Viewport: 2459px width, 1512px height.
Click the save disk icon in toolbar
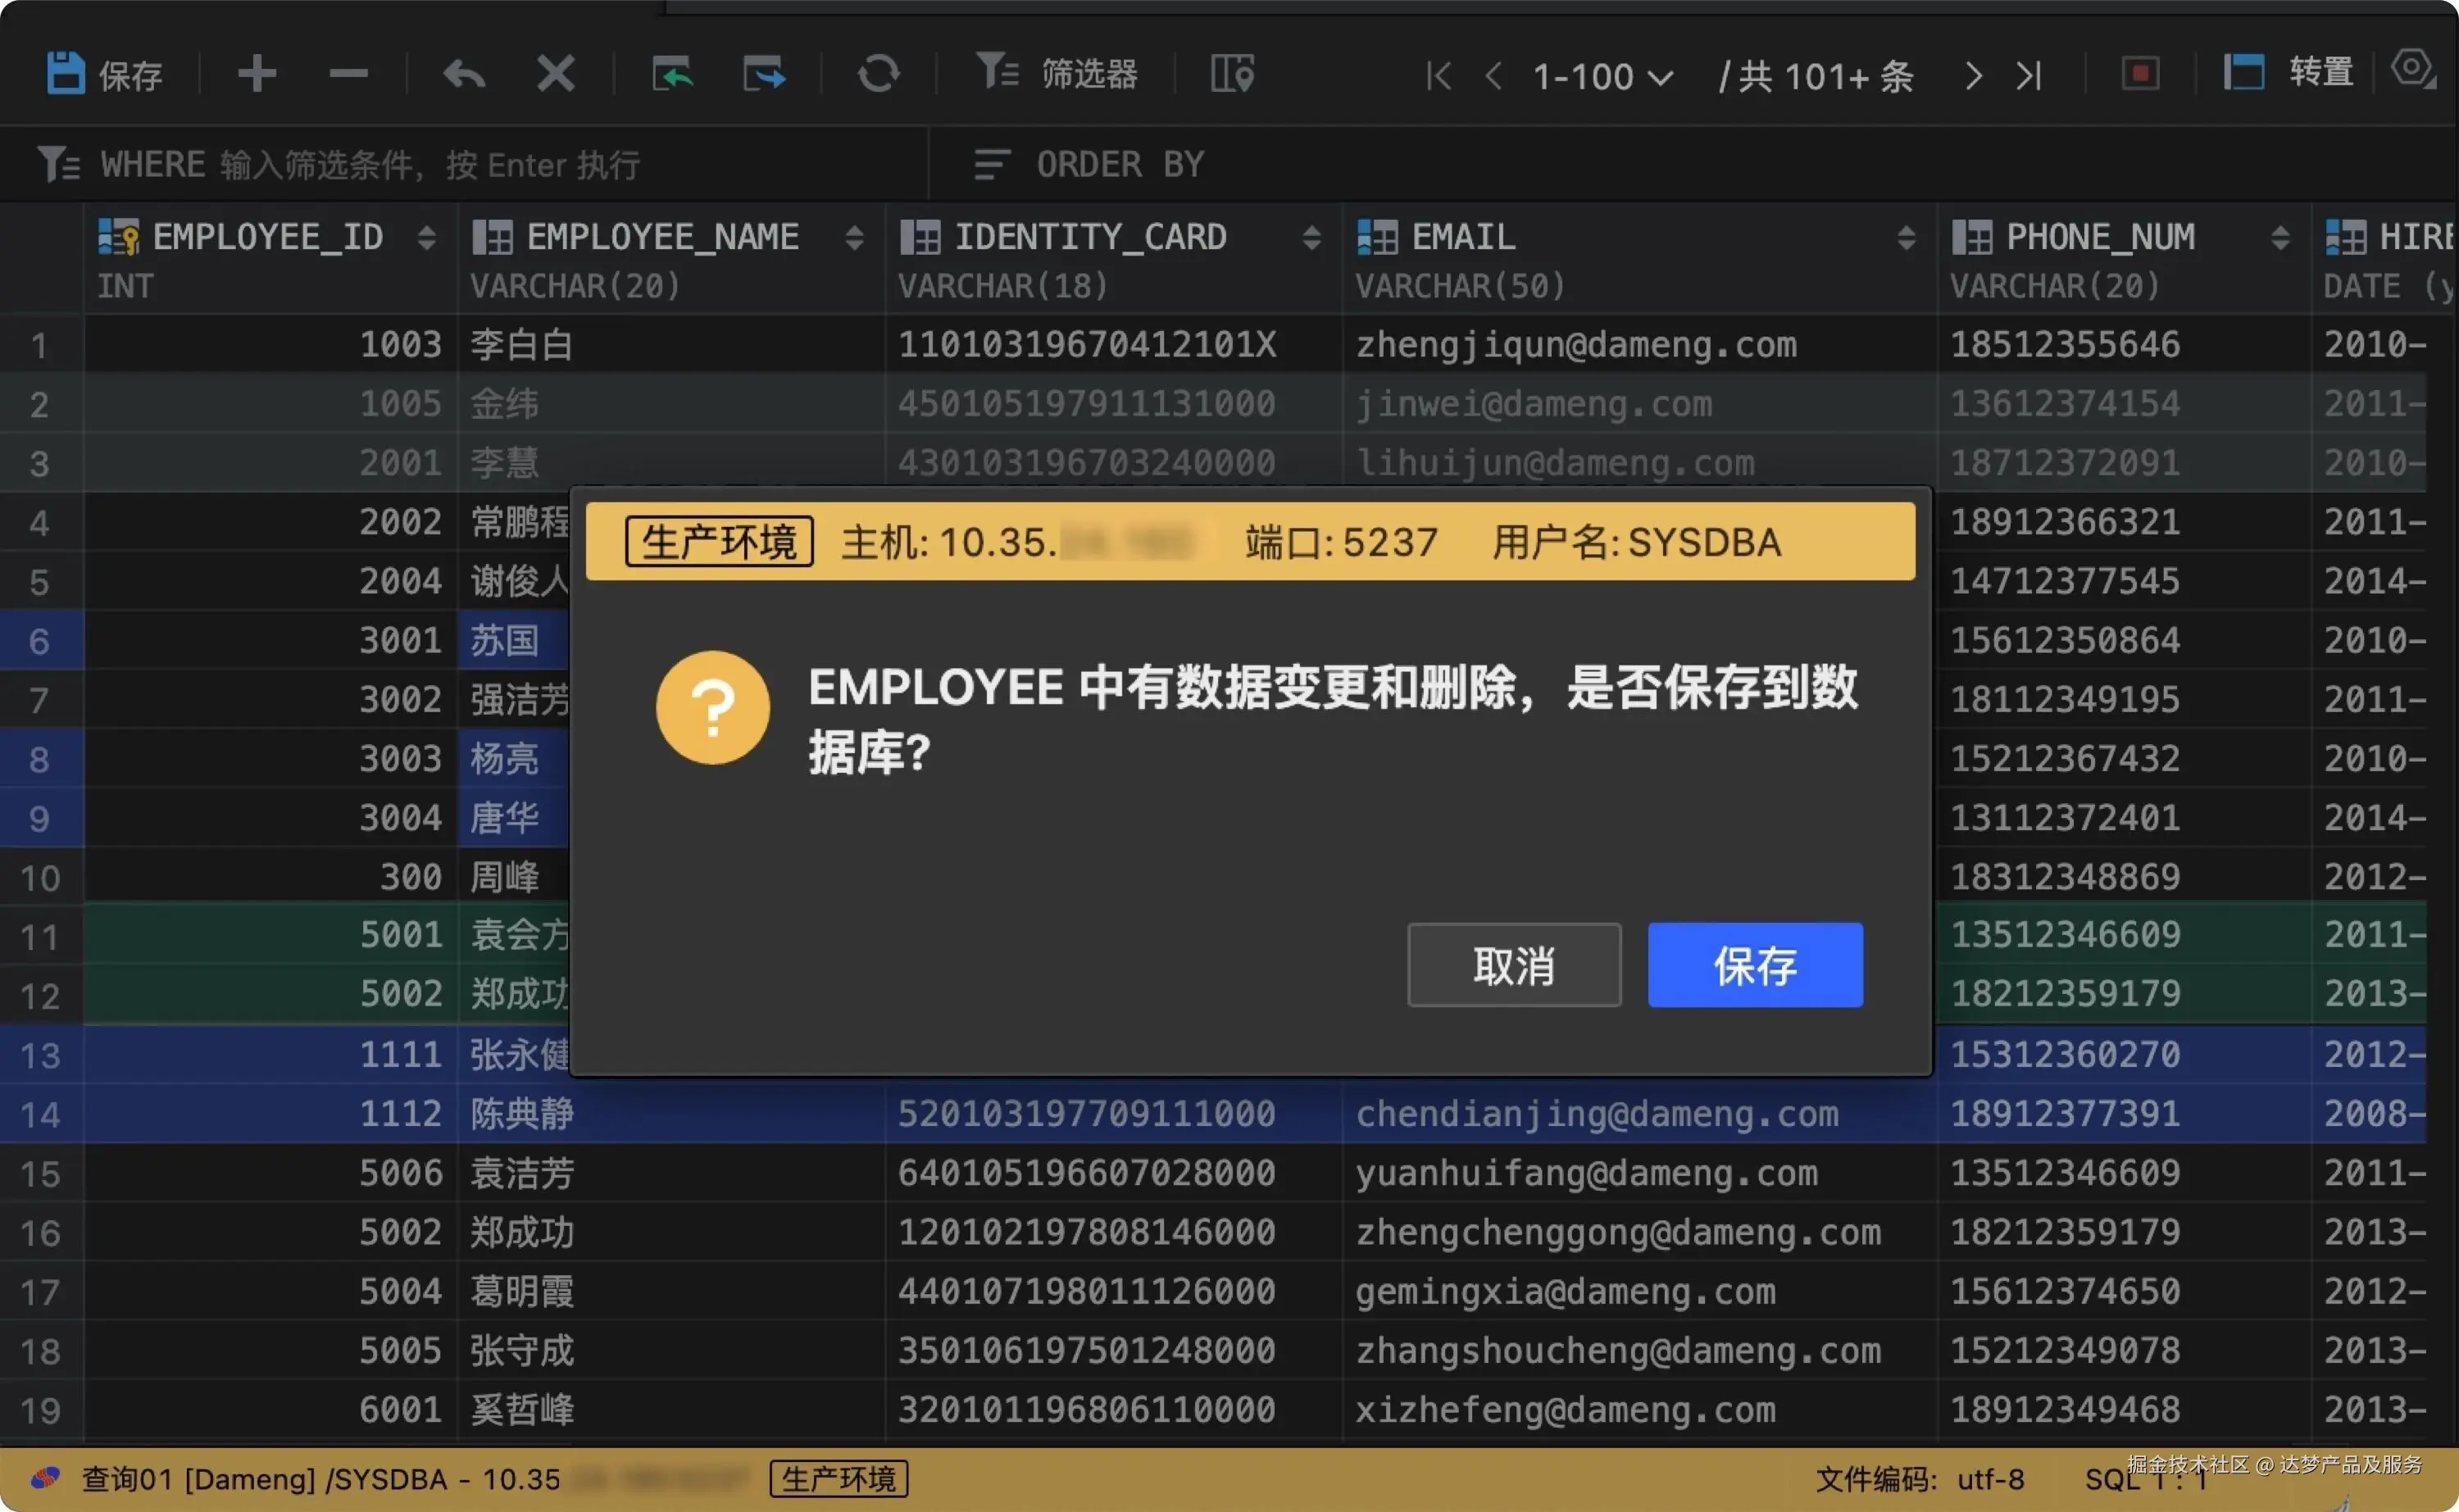[66, 74]
